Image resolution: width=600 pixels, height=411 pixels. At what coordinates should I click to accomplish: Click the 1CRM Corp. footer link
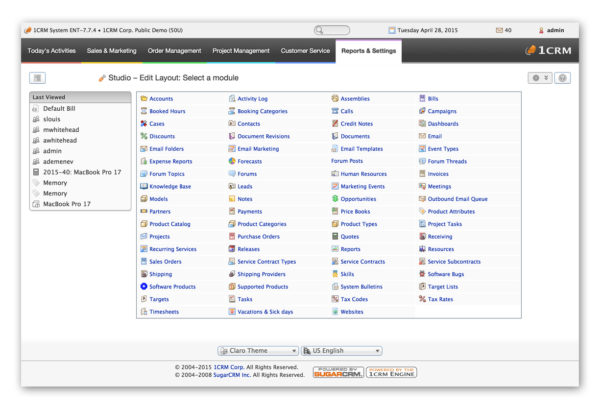pyautogui.click(x=228, y=367)
